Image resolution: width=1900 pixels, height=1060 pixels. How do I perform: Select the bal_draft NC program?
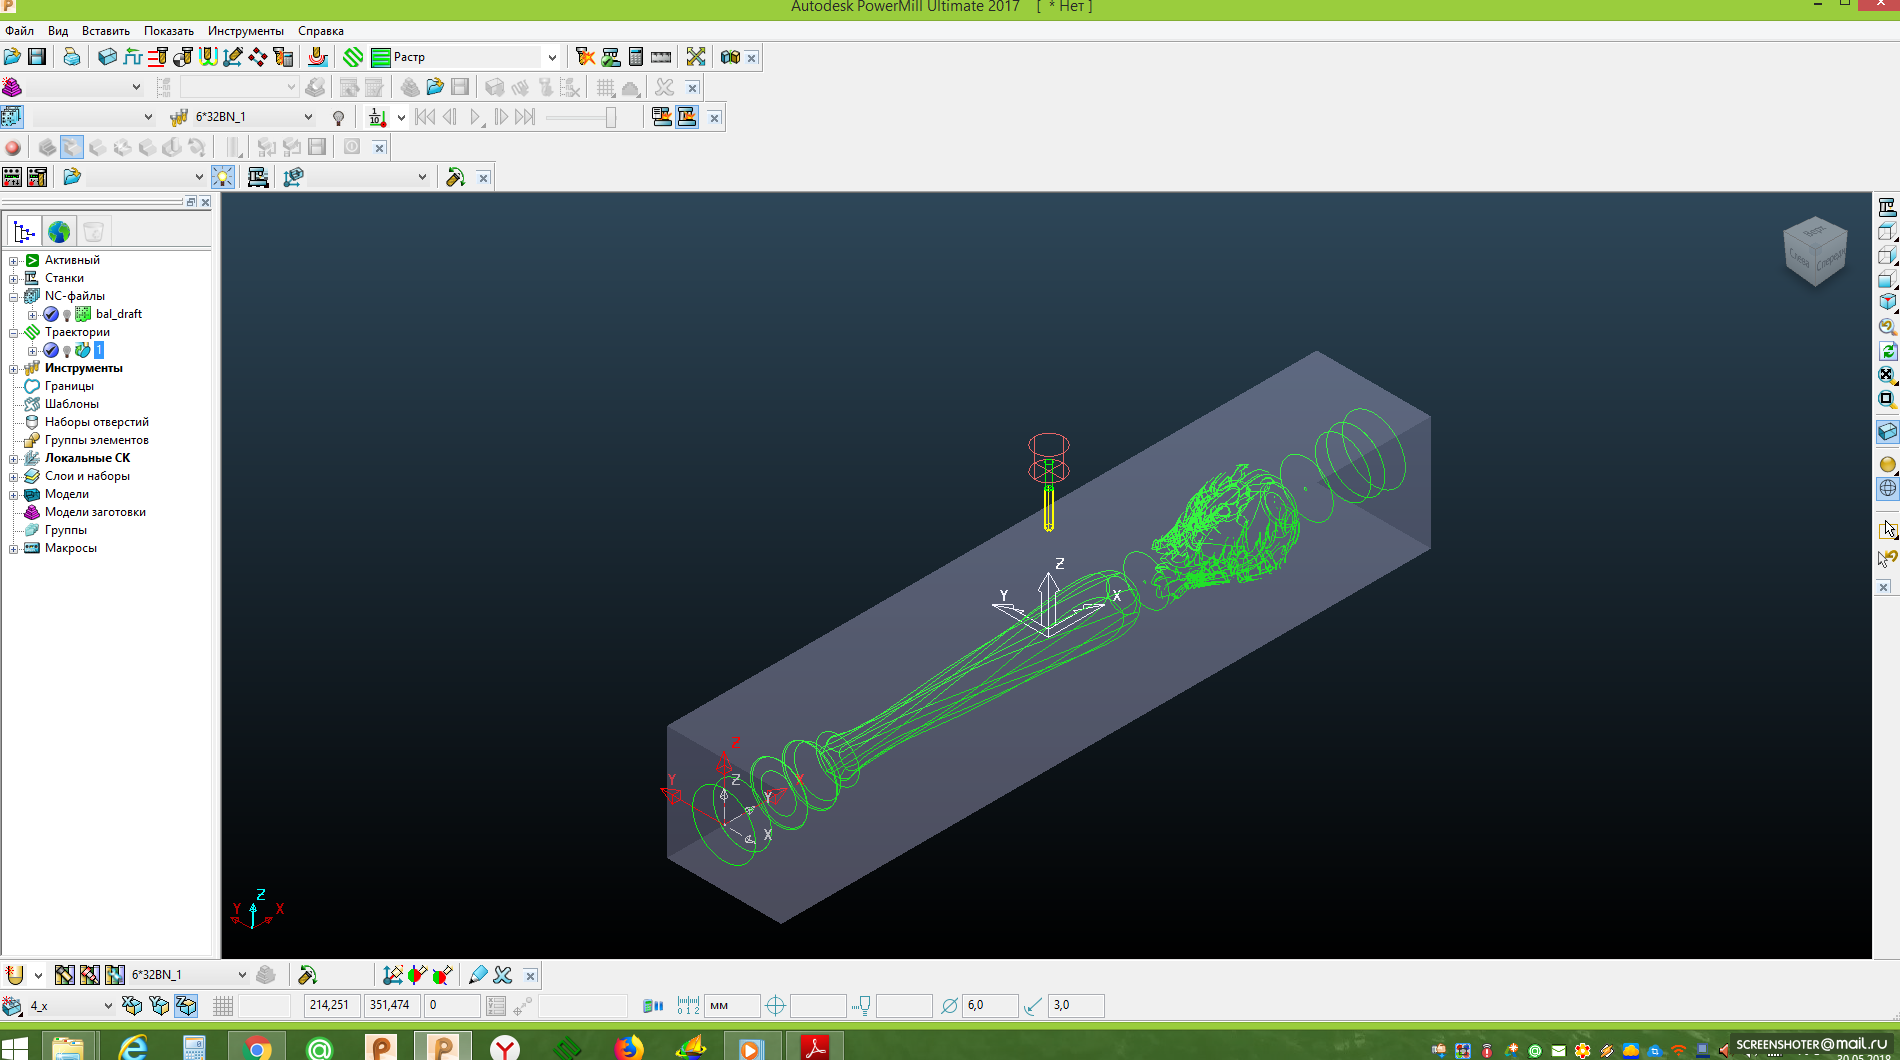pyautogui.click(x=119, y=314)
